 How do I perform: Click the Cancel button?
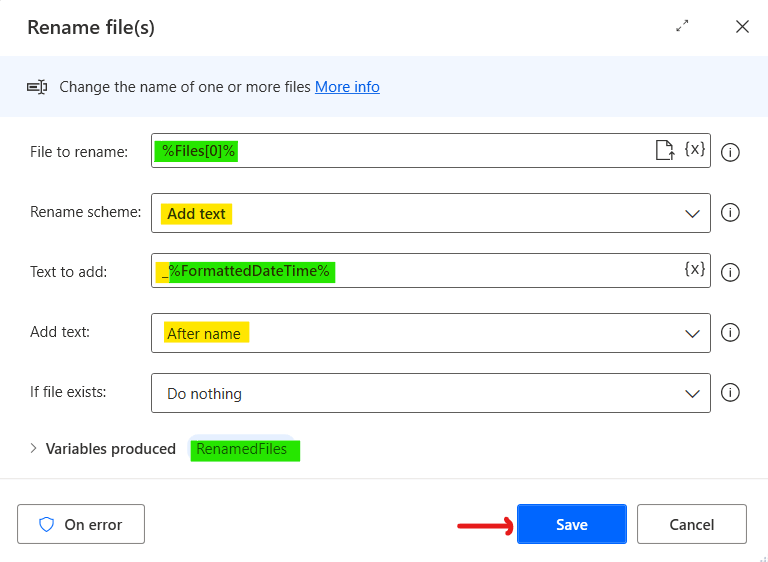click(x=691, y=524)
